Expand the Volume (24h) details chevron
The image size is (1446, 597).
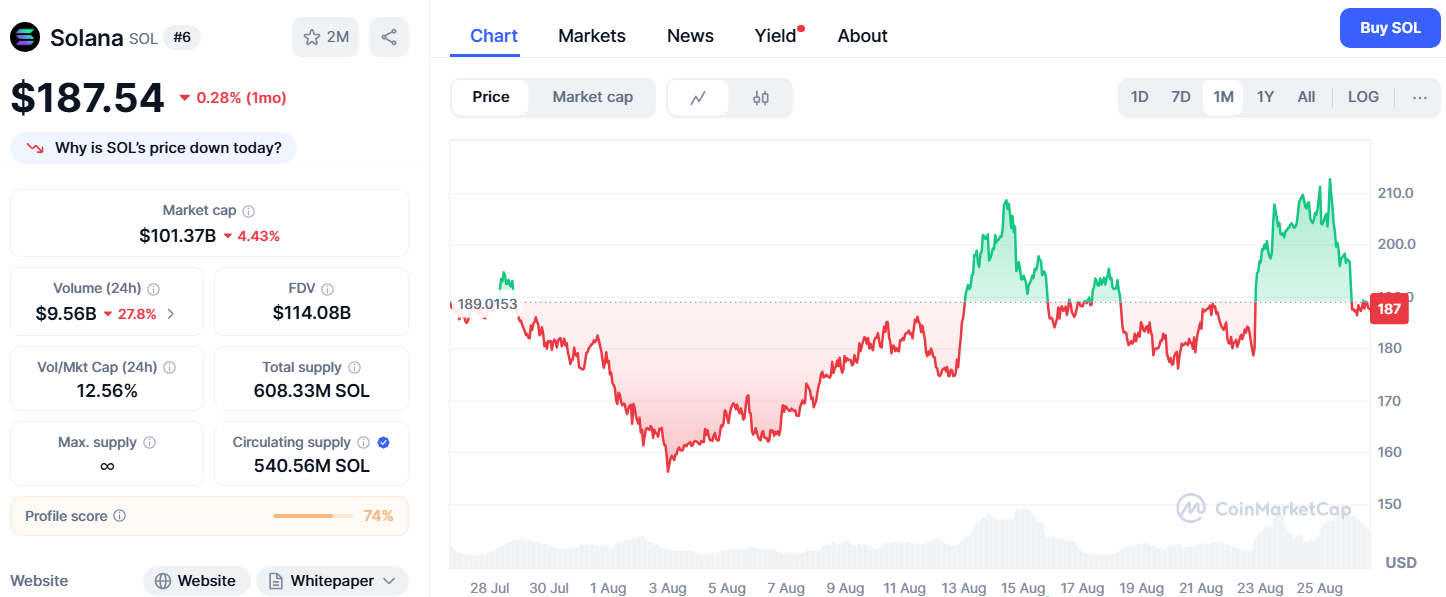click(x=169, y=312)
